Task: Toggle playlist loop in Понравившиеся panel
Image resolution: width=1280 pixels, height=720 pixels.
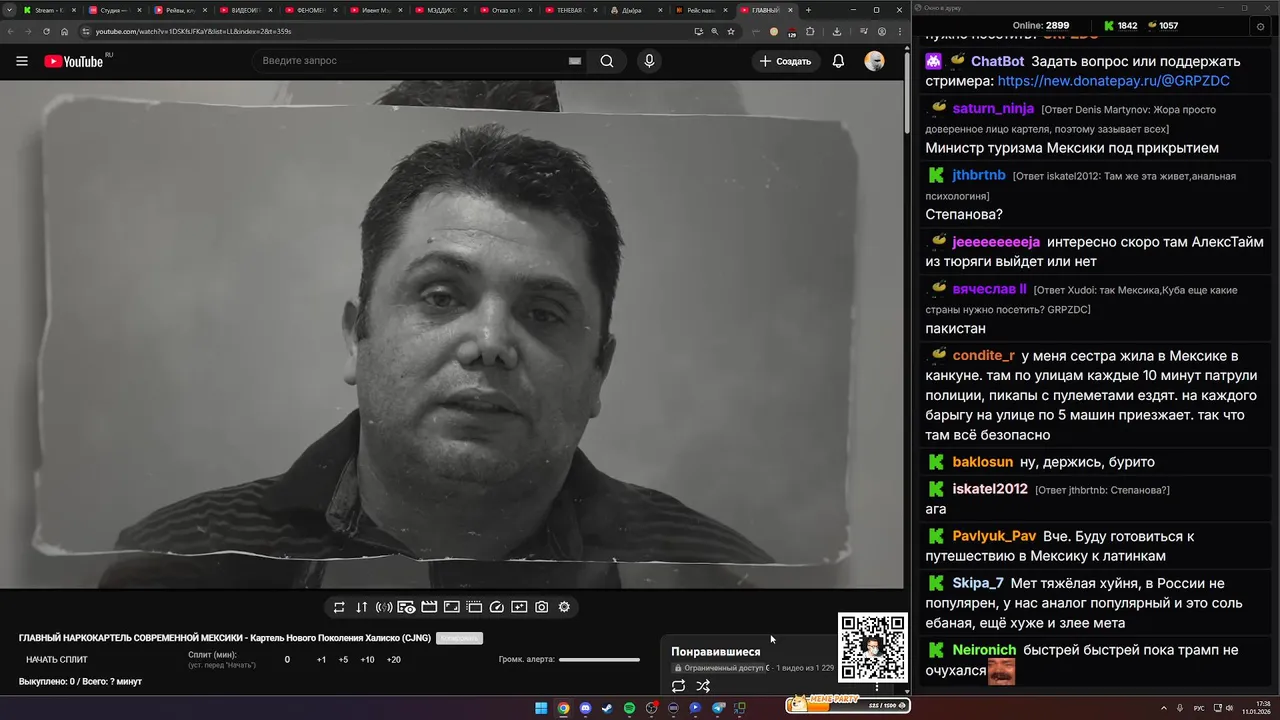Action: 678,686
